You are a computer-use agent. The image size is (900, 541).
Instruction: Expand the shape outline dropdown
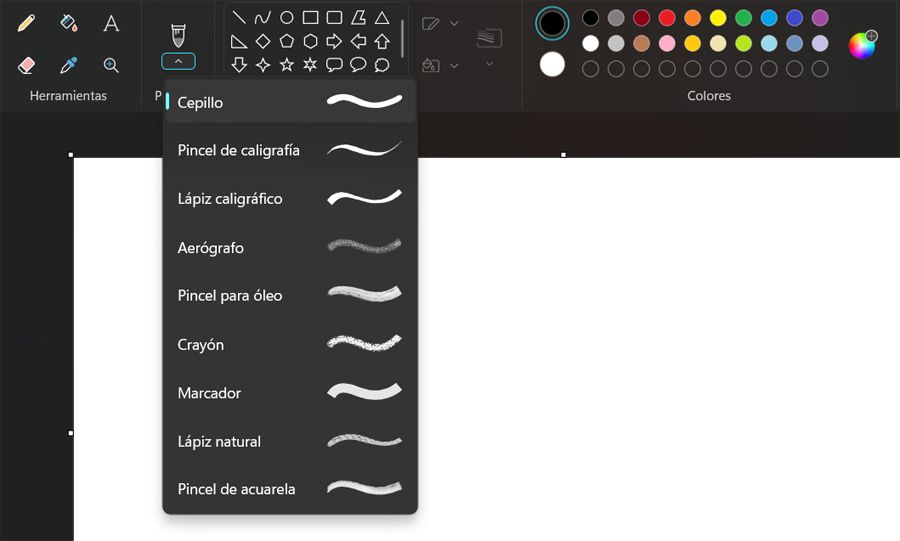(x=454, y=23)
